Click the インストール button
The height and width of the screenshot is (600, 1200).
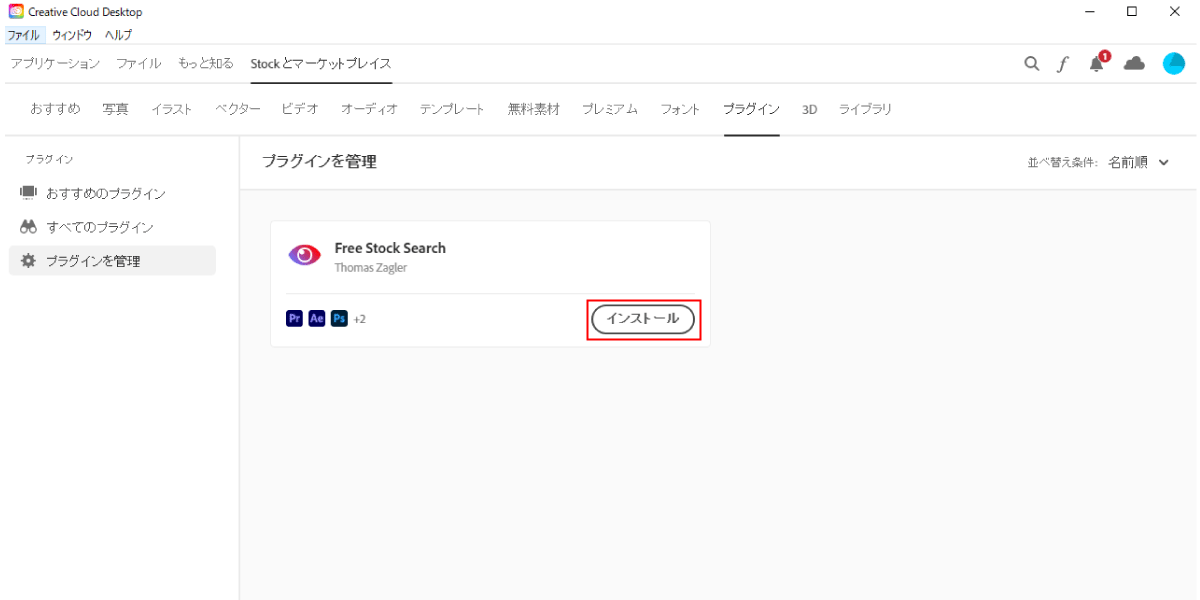643,319
